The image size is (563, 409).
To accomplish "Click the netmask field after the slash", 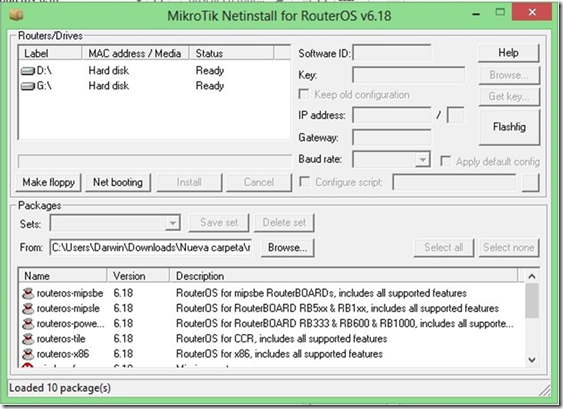I will coord(455,115).
